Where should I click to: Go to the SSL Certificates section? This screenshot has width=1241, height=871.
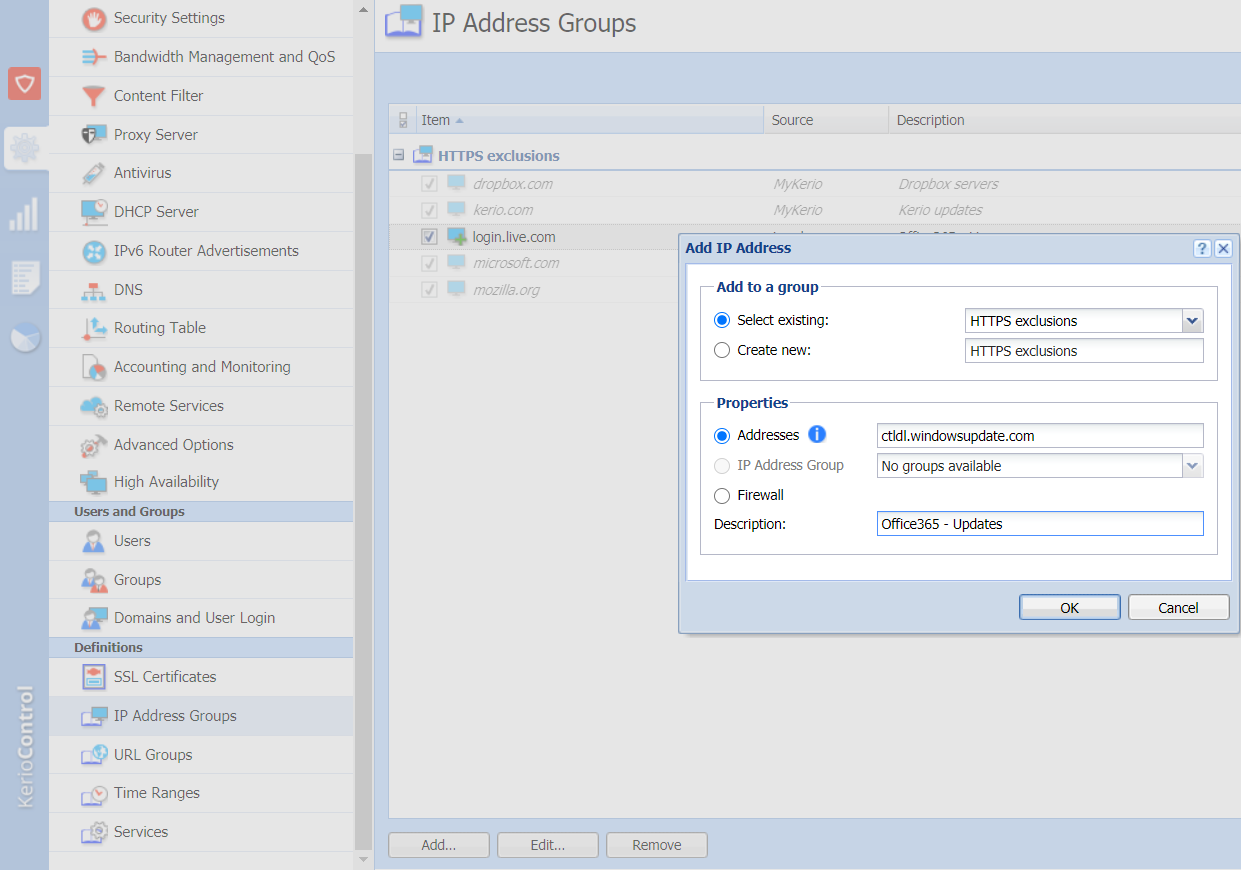pos(201,677)
